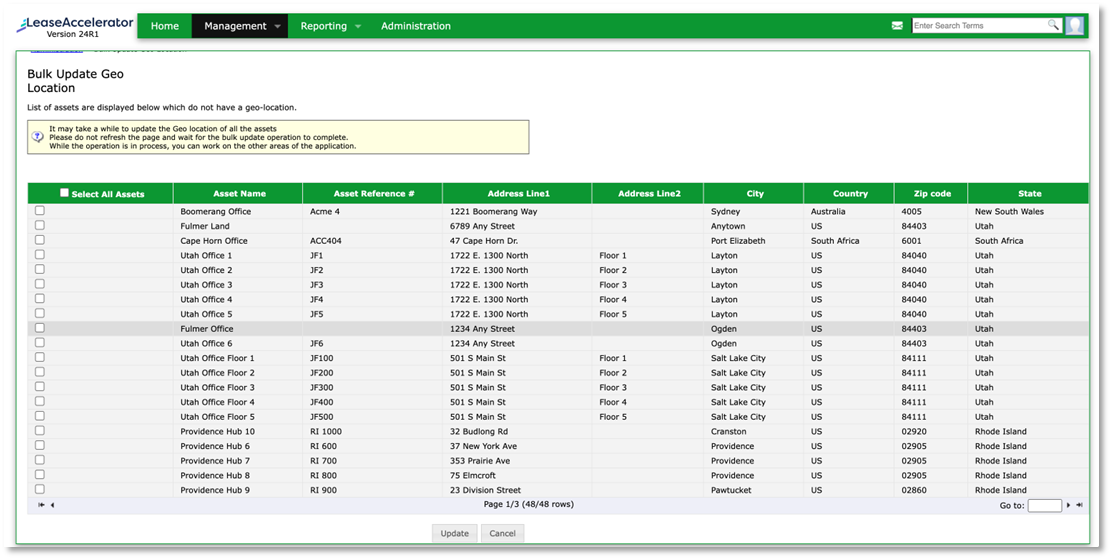
Task: Click the Country column header
Action: pyautogui.click(x=850, y=193)
